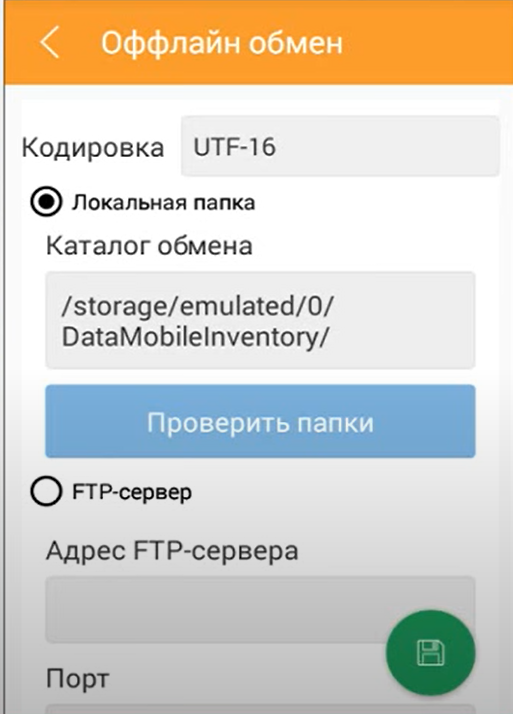The height and width of the screenshot is (714, 513).
Task: Click the FTP-сервер label text
Action: (132, 492)
